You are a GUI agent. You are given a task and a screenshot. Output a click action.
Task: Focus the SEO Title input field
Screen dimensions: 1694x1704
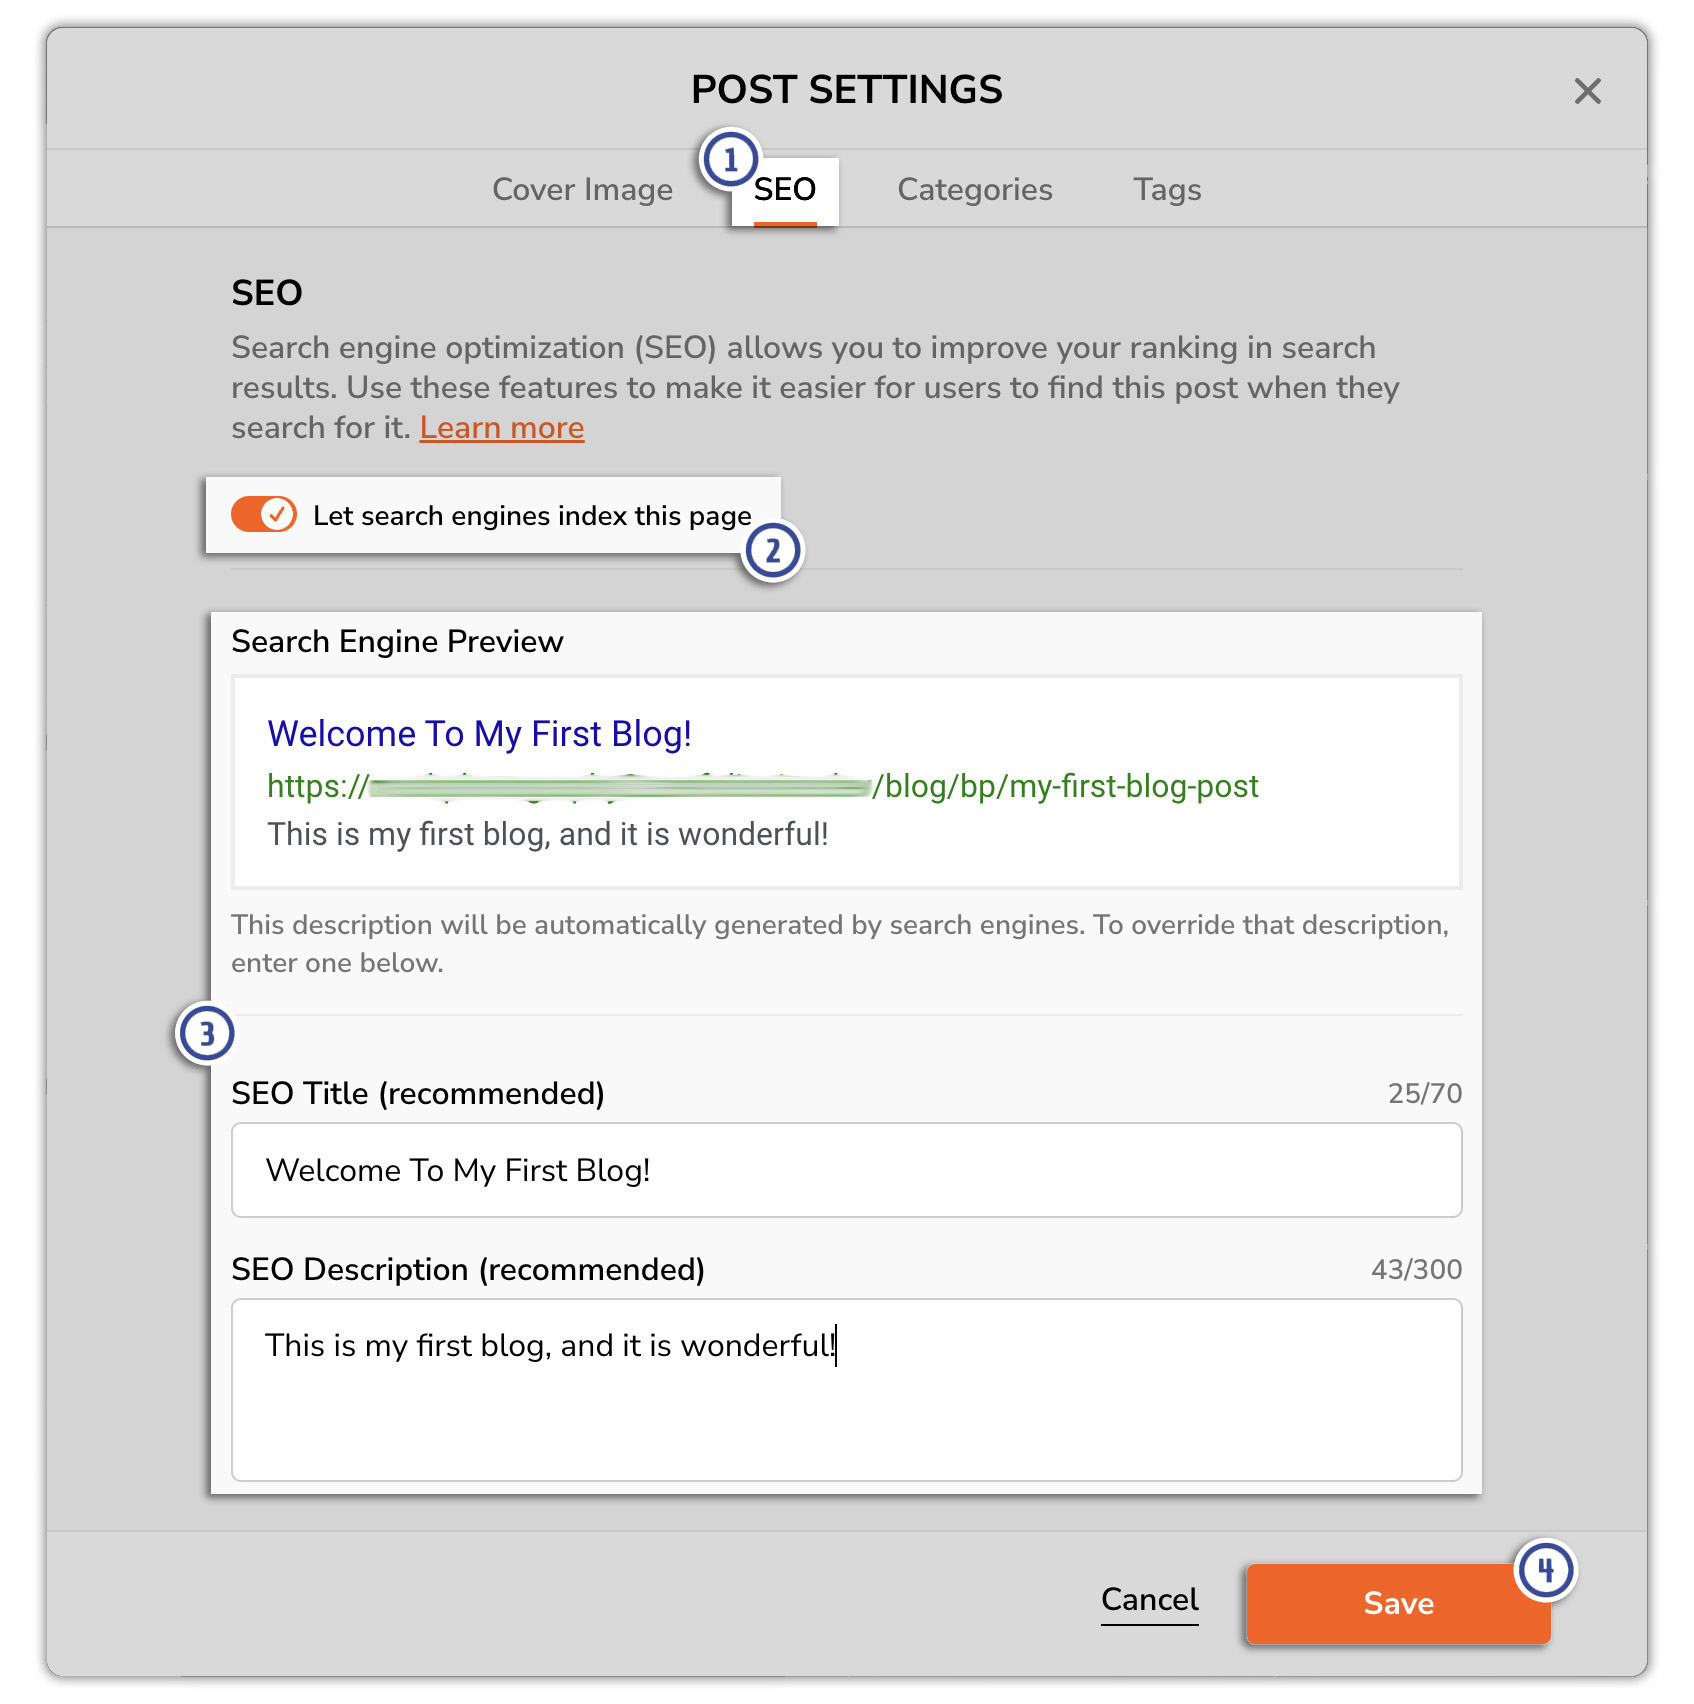pyautogui.click(x=847, y=1170)
